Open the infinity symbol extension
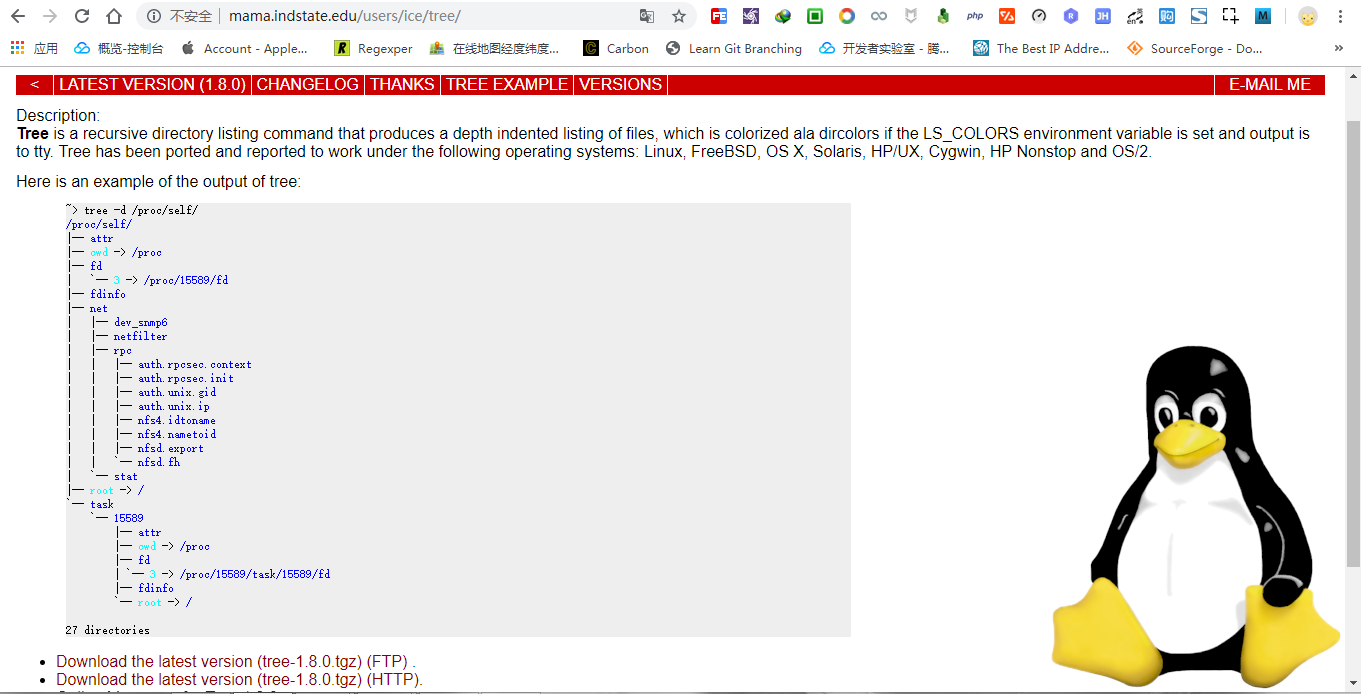 click(879, 16)
